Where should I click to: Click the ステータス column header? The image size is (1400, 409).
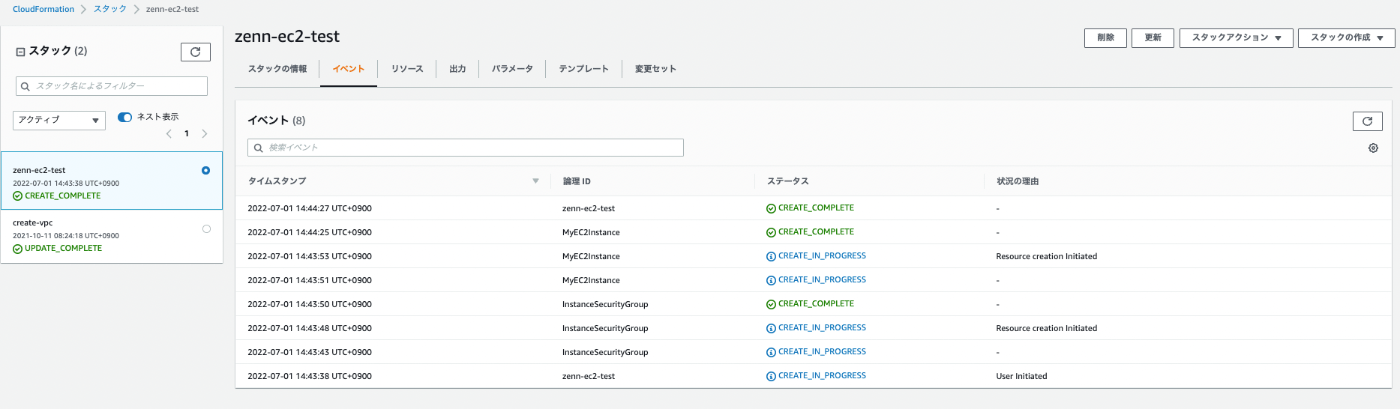pos(787,181)
